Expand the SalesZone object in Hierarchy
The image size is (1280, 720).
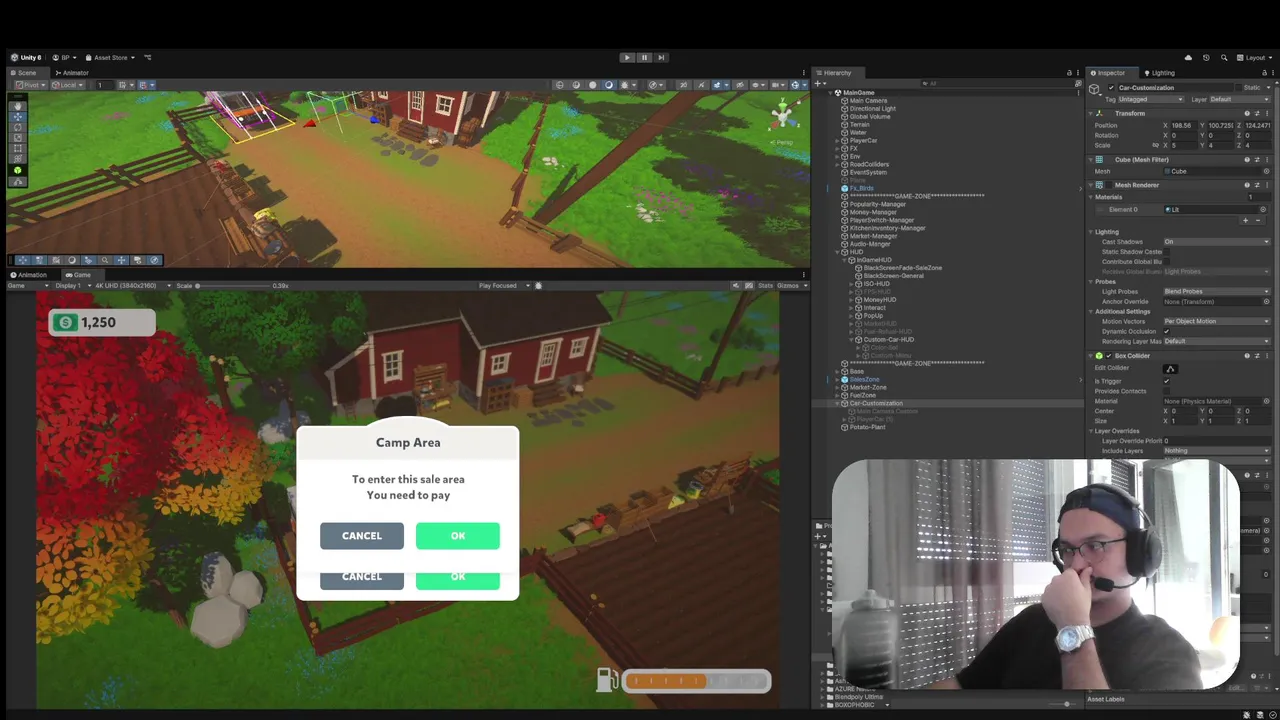coord(837,380)
